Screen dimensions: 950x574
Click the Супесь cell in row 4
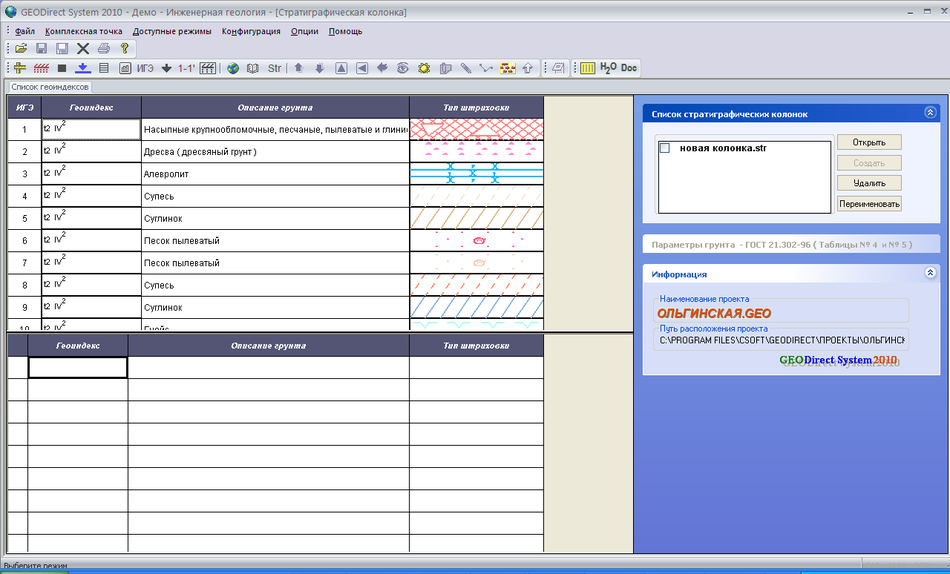point(275,196)
